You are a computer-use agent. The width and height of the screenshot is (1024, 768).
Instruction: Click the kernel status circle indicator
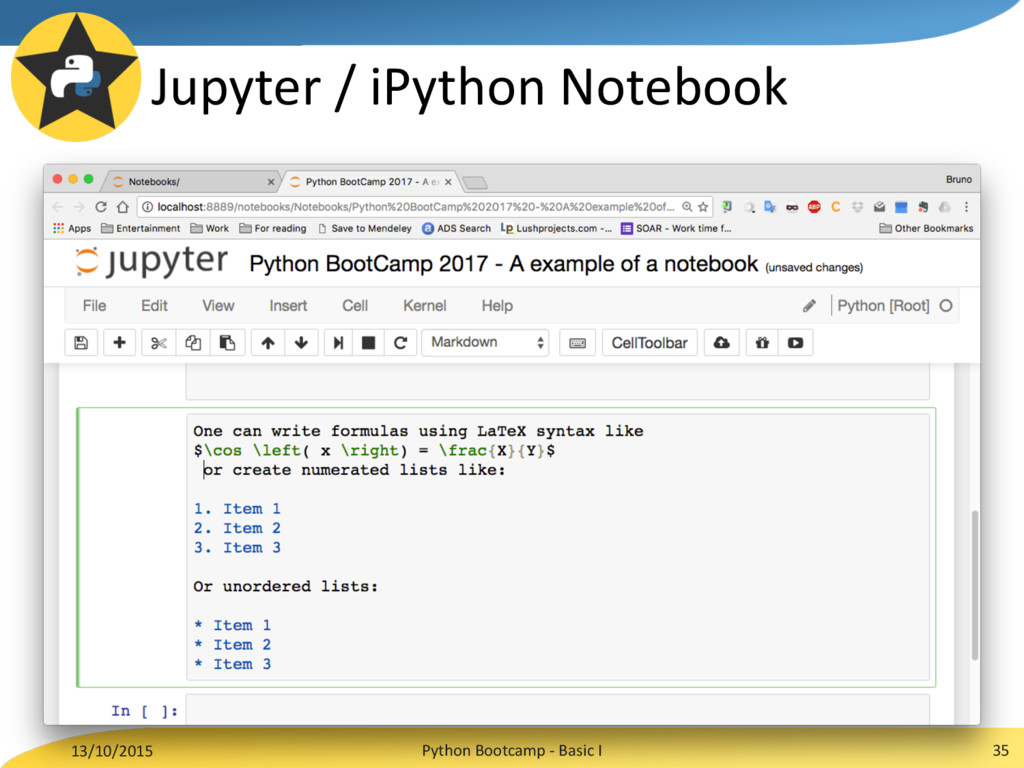(946, 306)
